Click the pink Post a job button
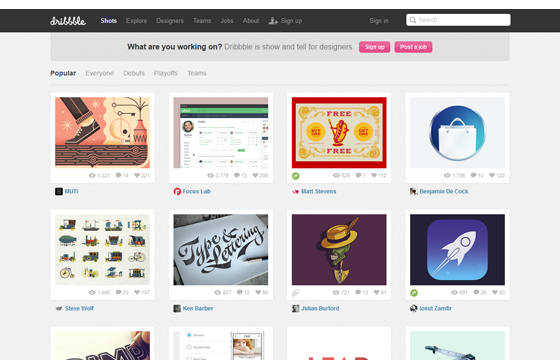The width and height of the screenshot is (560, 360). [x=413, y=47]
